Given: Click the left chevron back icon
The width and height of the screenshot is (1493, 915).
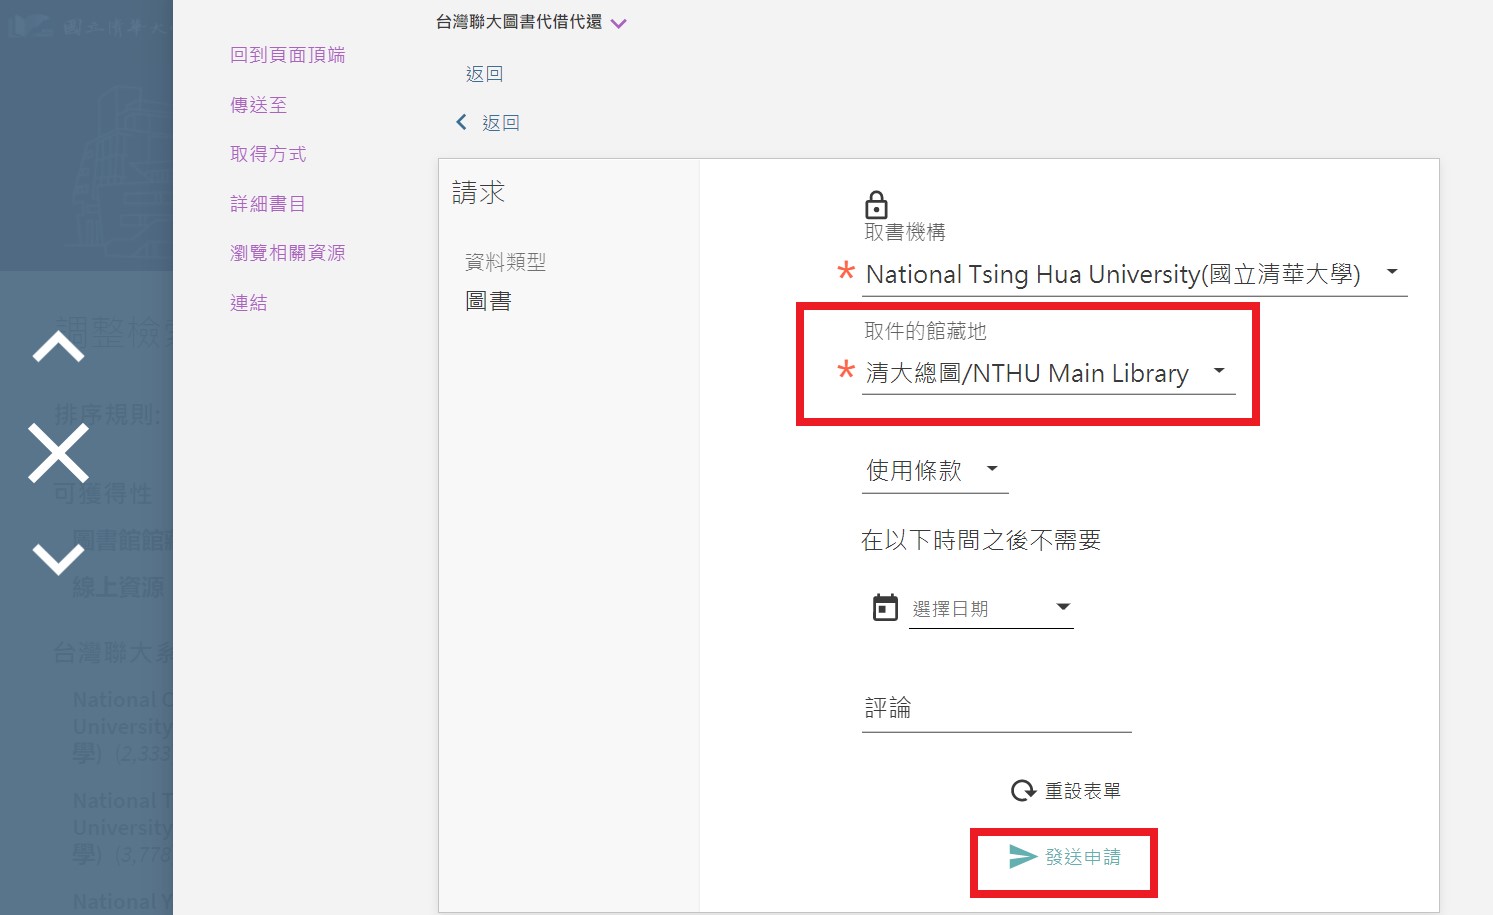Looking at the screenshot, I should coord(461,122).
